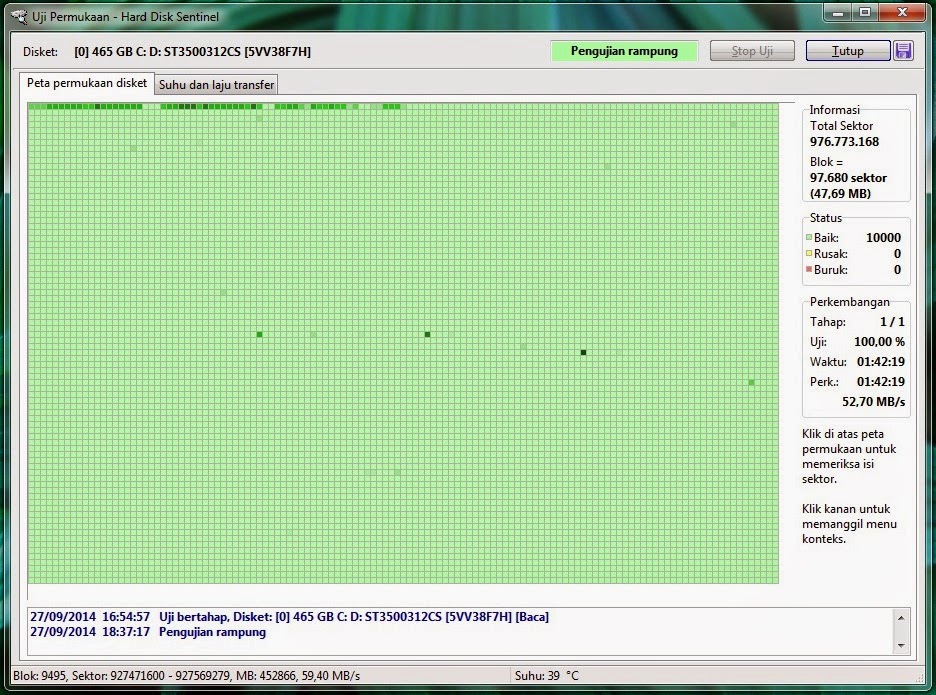Click the 97.680 sektor block size text

pyautogui.click(x=848, y=177)
